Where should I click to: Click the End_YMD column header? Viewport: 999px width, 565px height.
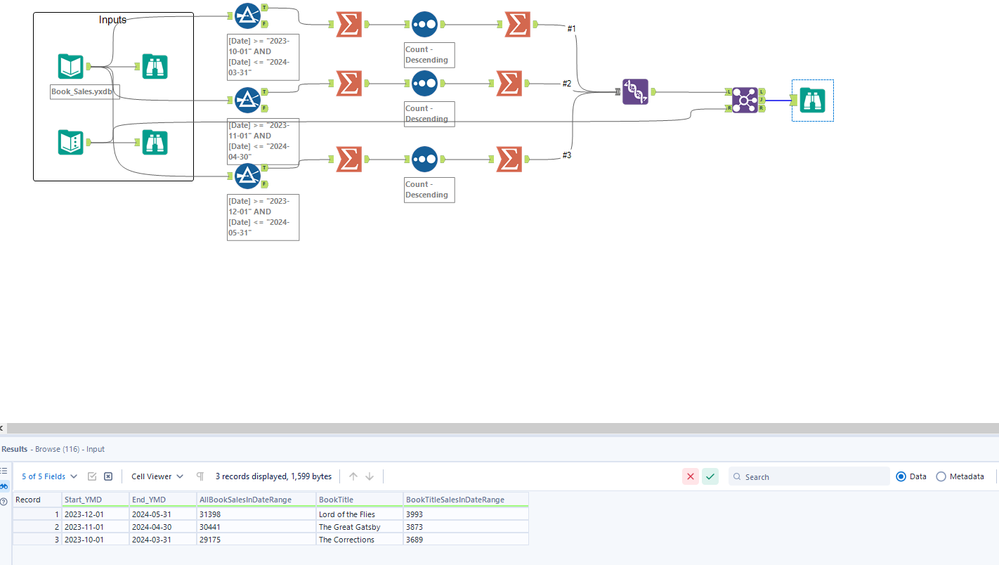click(x=163, y=500)
